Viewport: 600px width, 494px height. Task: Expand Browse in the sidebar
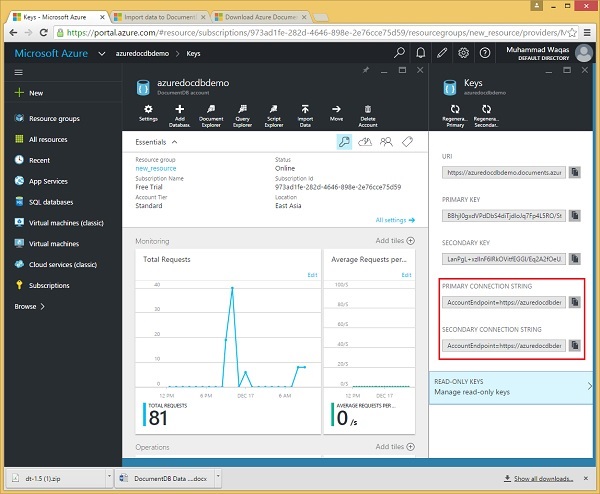[30, 306]
